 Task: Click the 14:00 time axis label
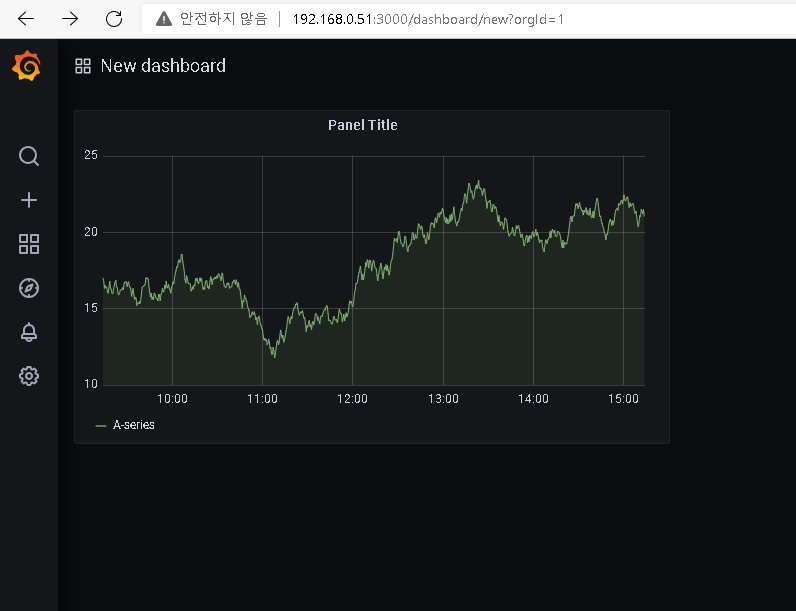(533, 399)
